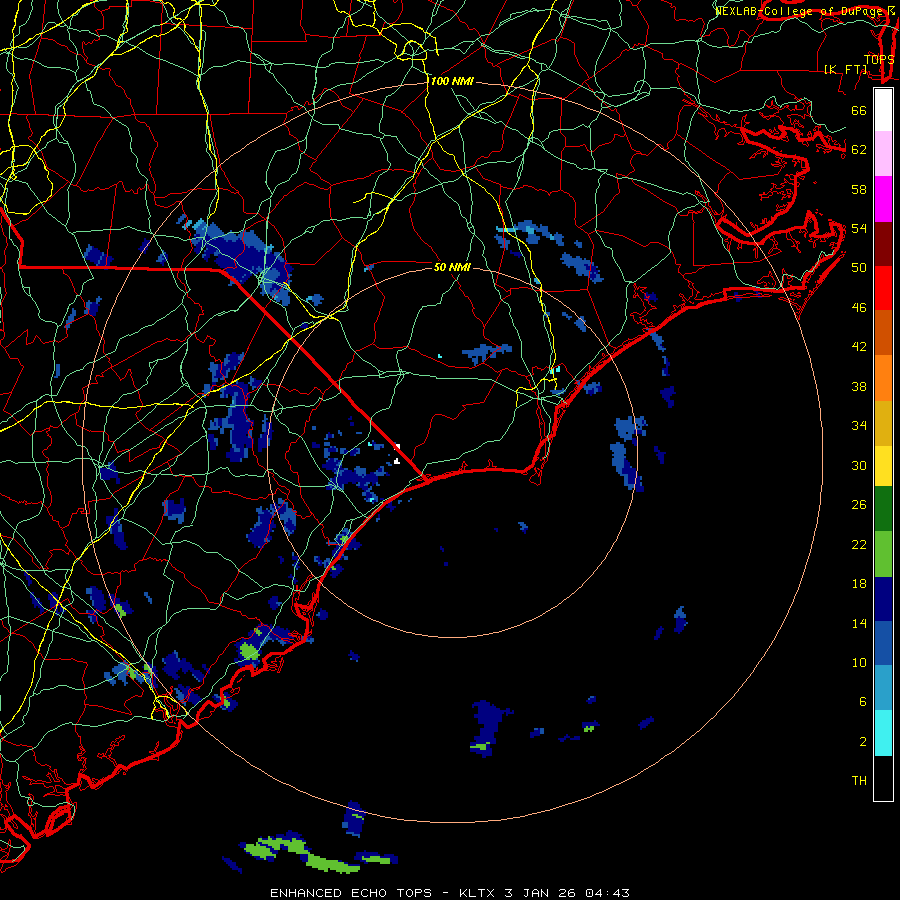Click the "26" legend value
This screenshot has width=900, height=900.
tap(859, 505)
